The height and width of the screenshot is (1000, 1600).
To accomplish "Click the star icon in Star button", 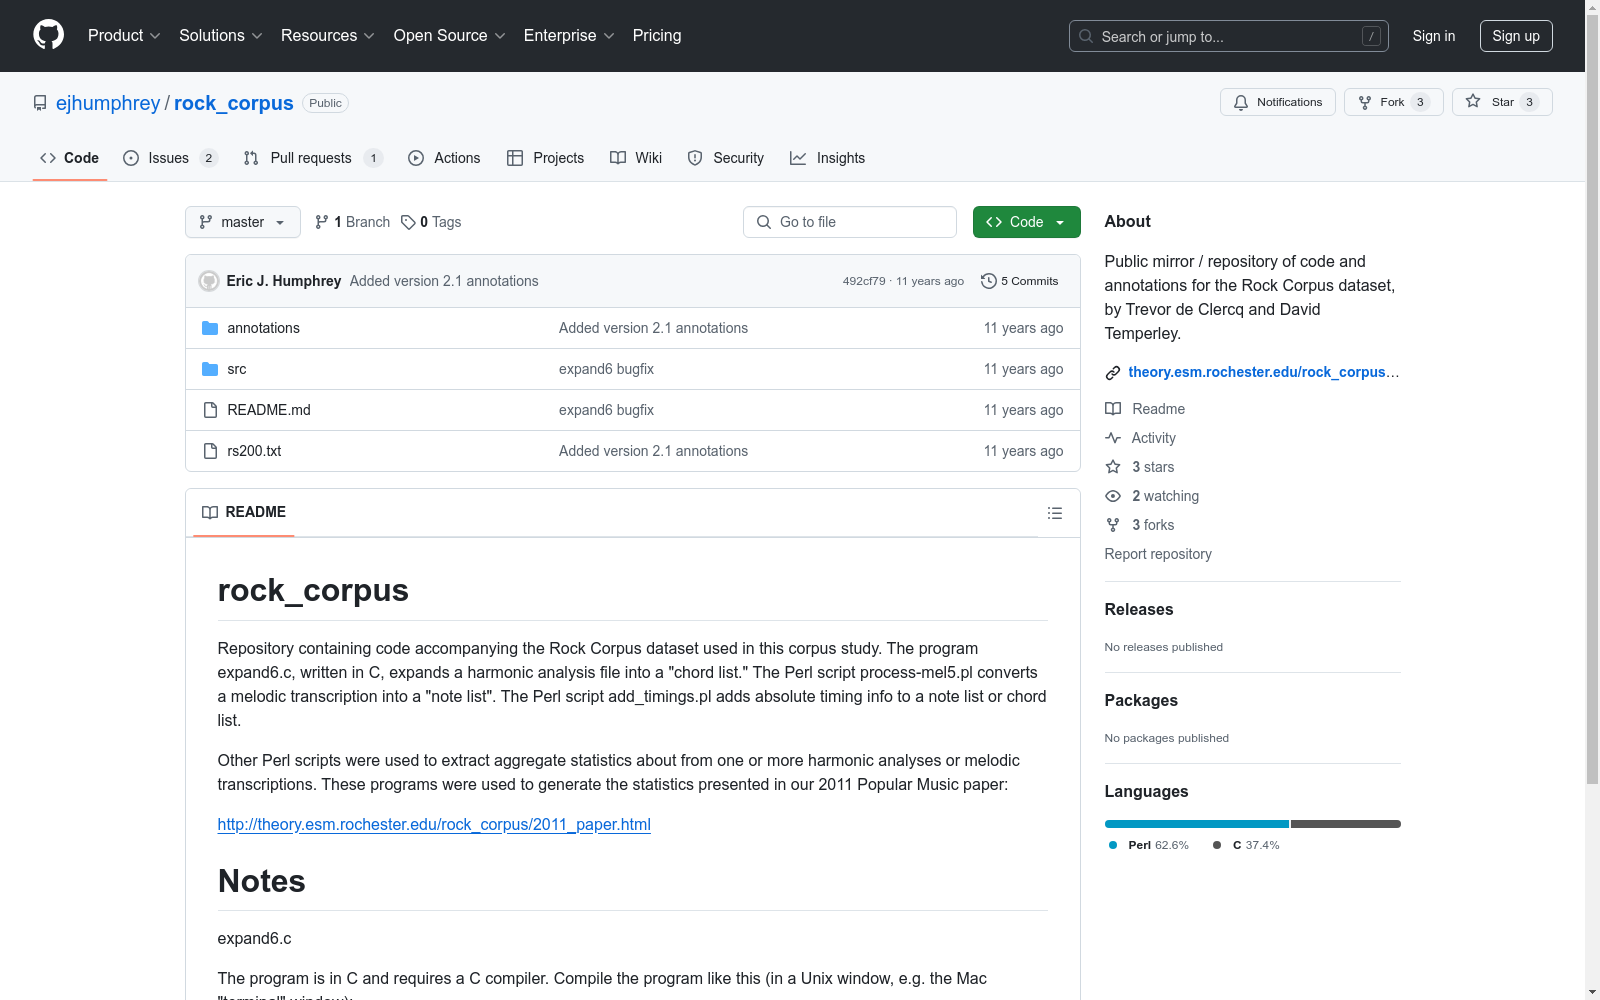I will pyautogui.click(x=1473, y=101).
